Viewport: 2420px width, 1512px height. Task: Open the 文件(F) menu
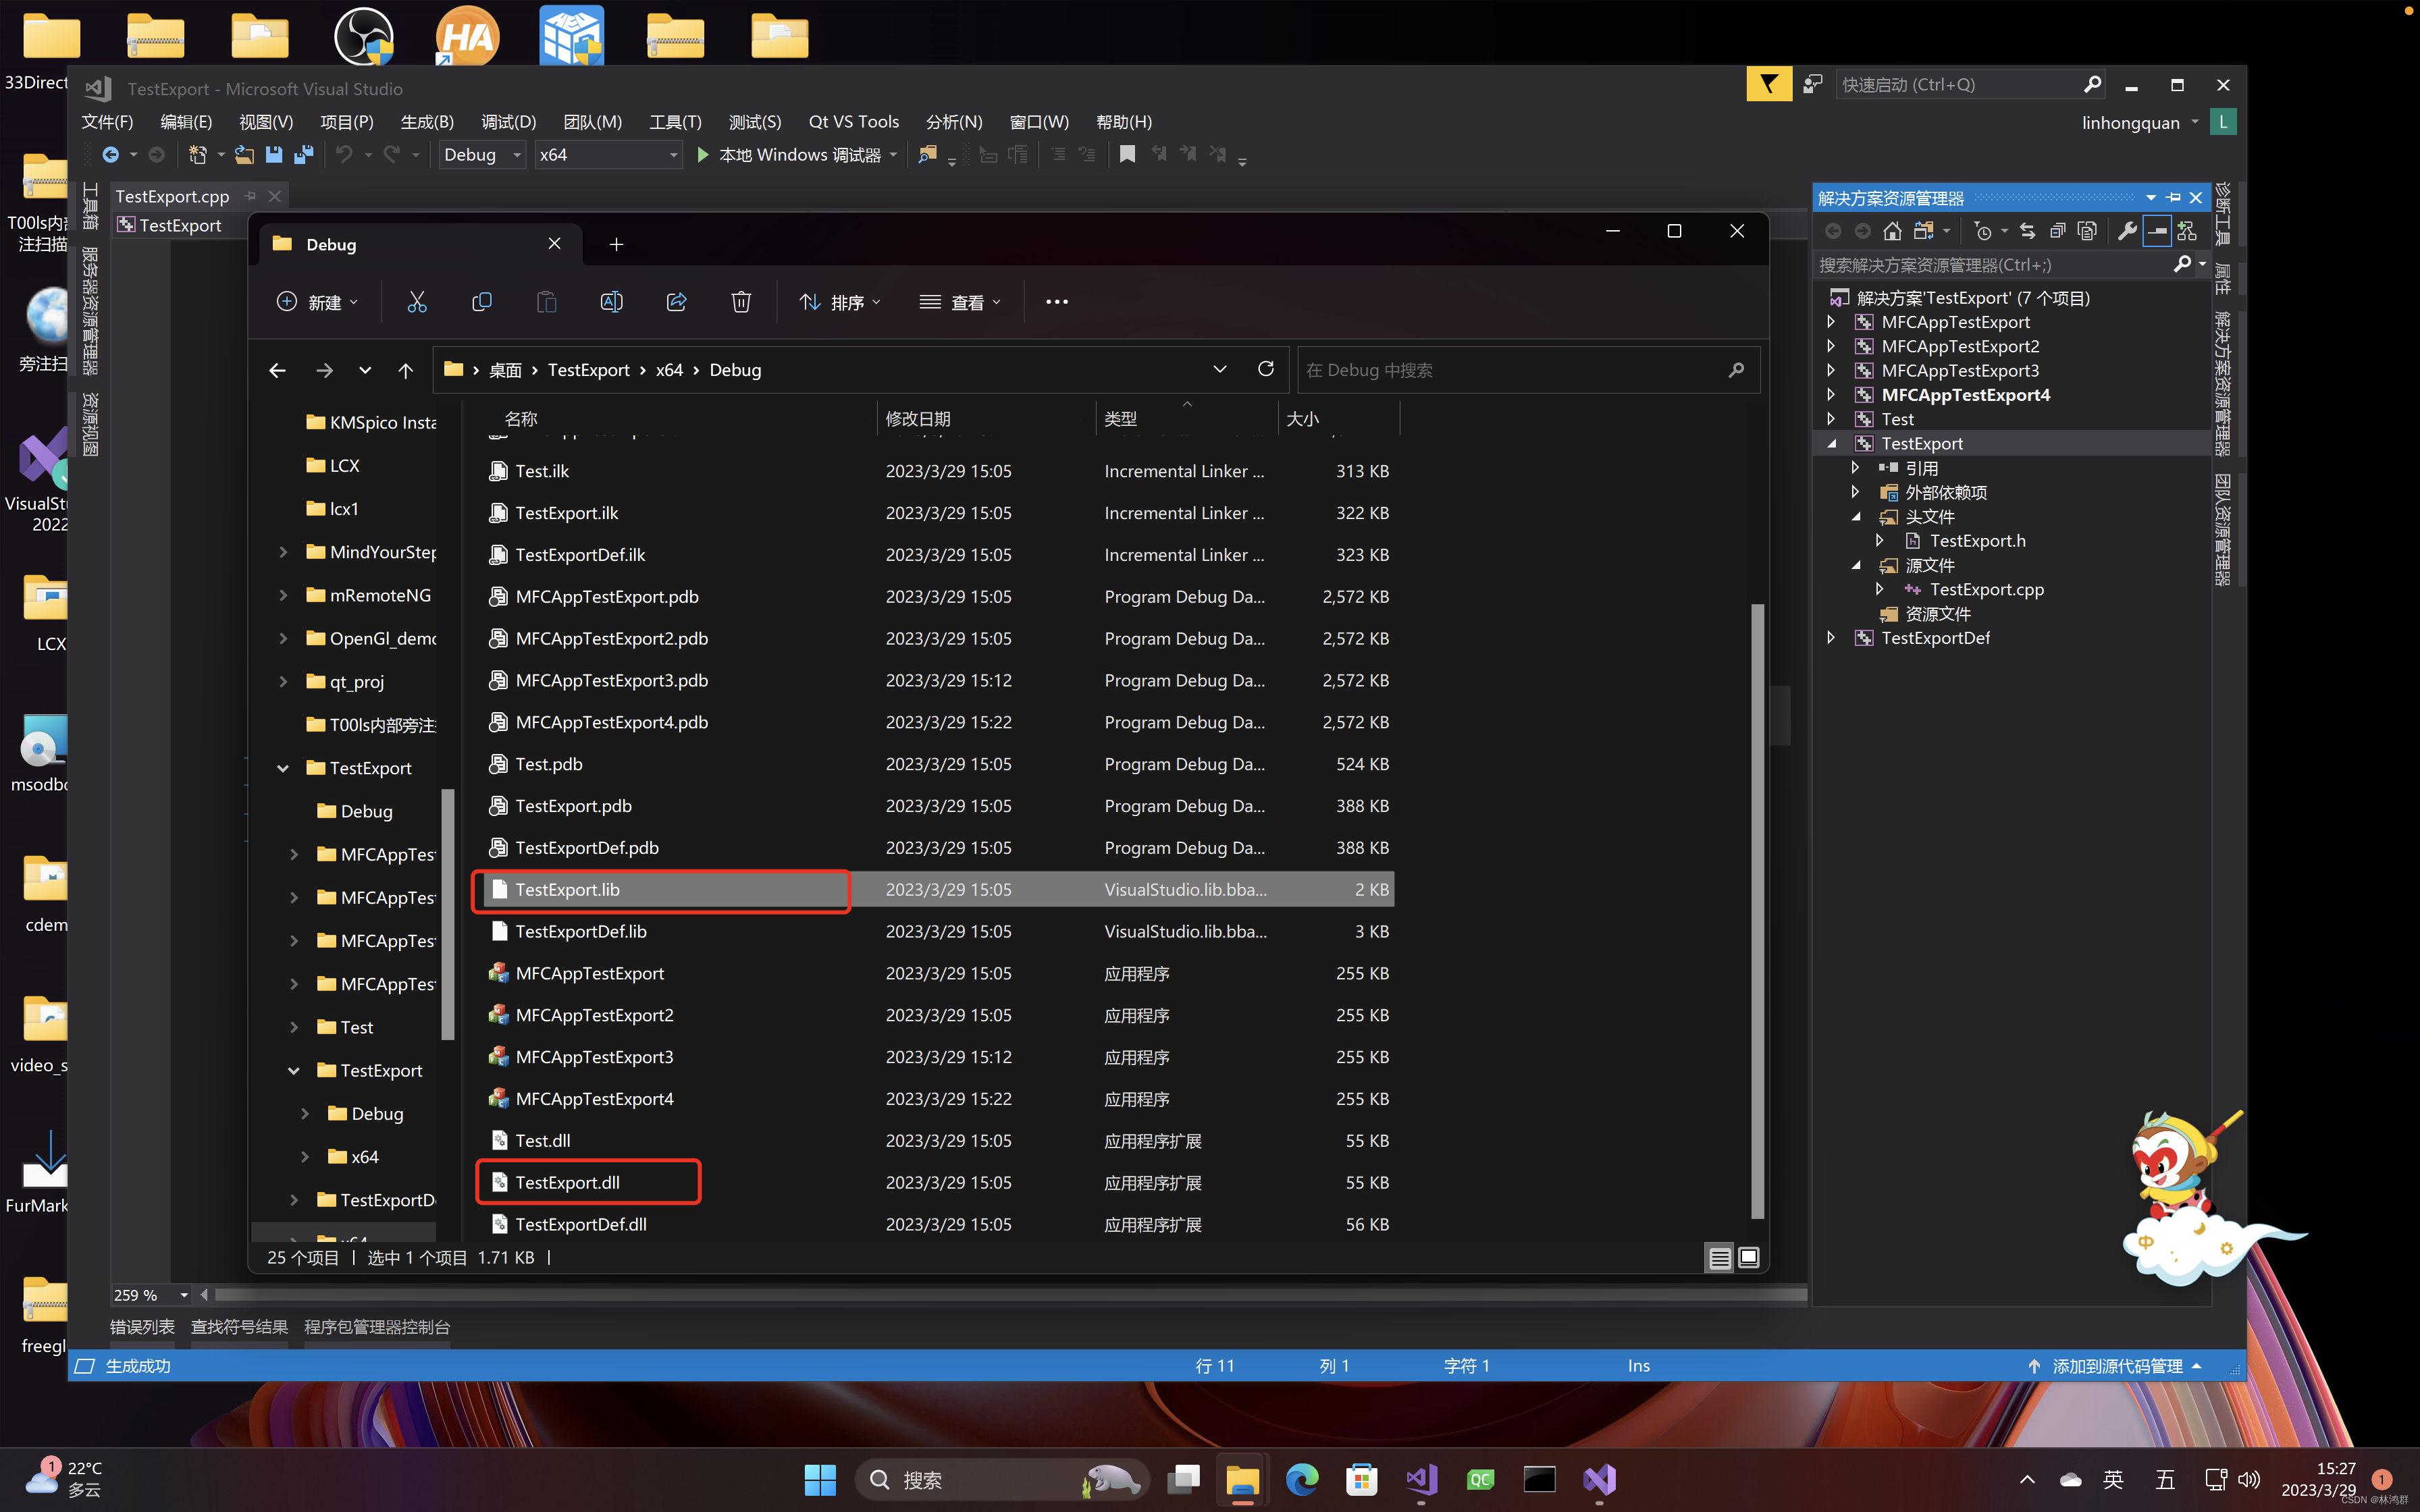pyautogui.click(x=107, y=122)
